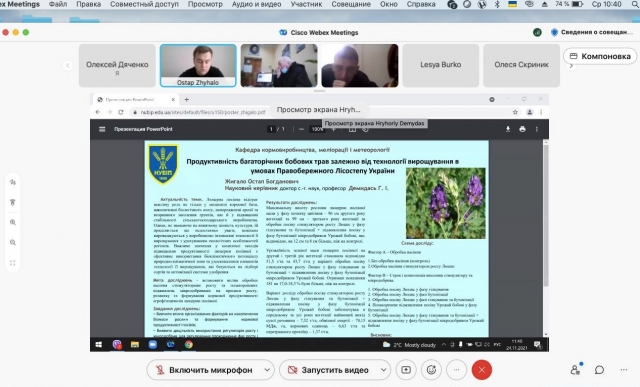Click the PDF print icon
This screenshot has width=640, height=387.
522,129
